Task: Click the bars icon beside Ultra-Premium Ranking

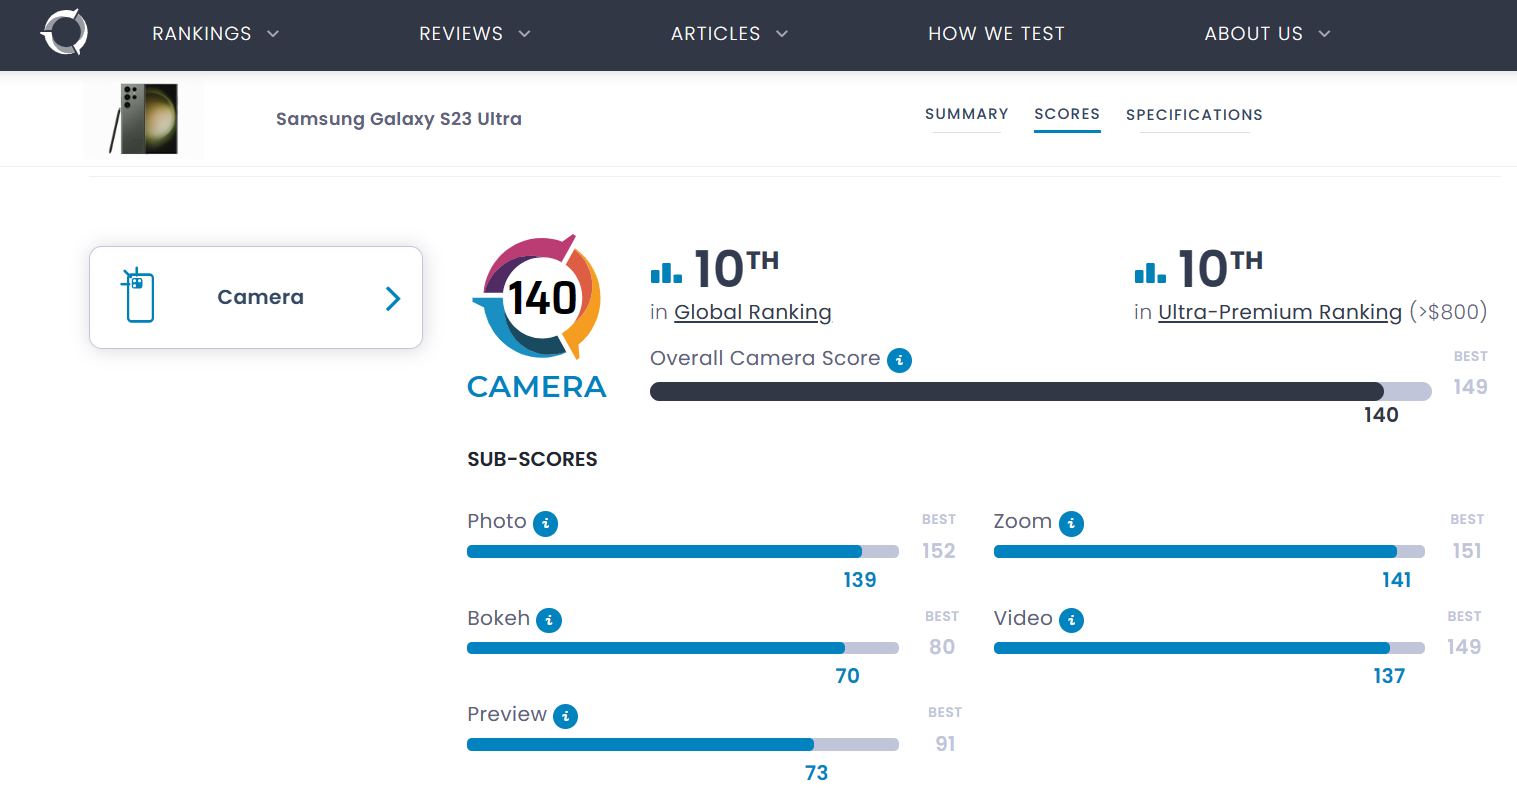Action: (x=1150, y=272)
